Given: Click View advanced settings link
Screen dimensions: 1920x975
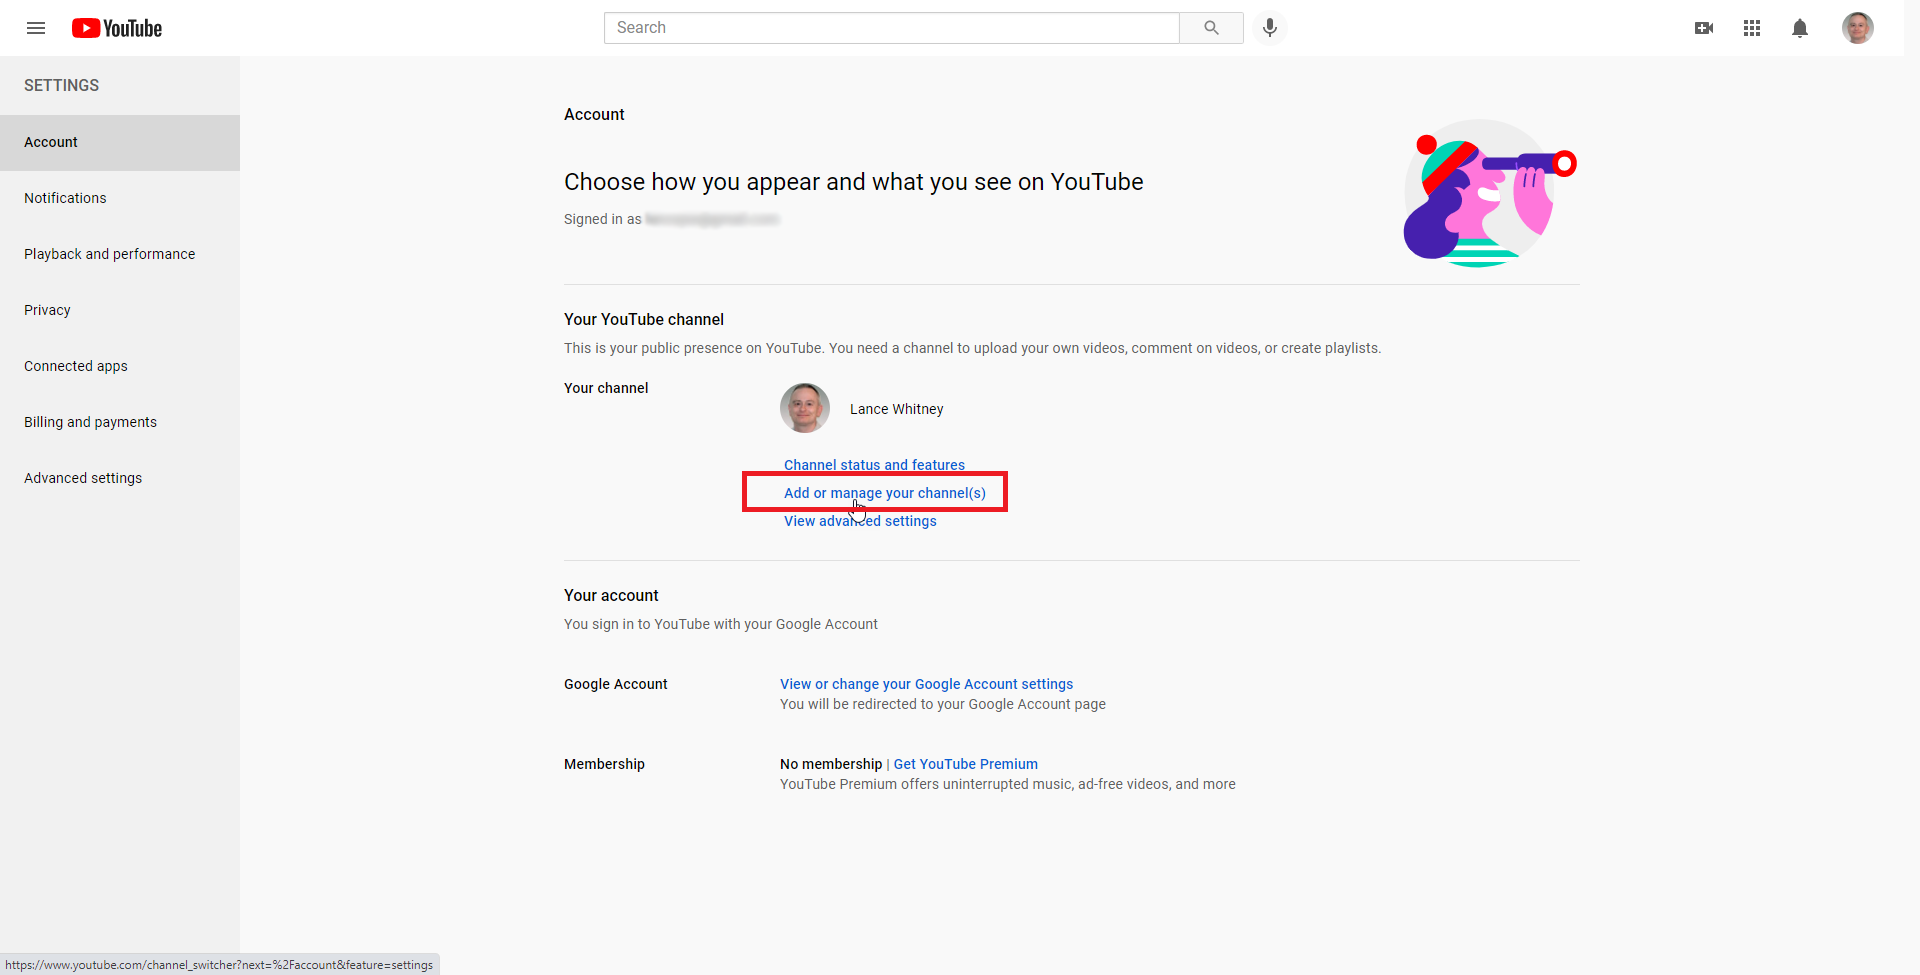Looking at the screenshot, I should (x=860, y=521).
